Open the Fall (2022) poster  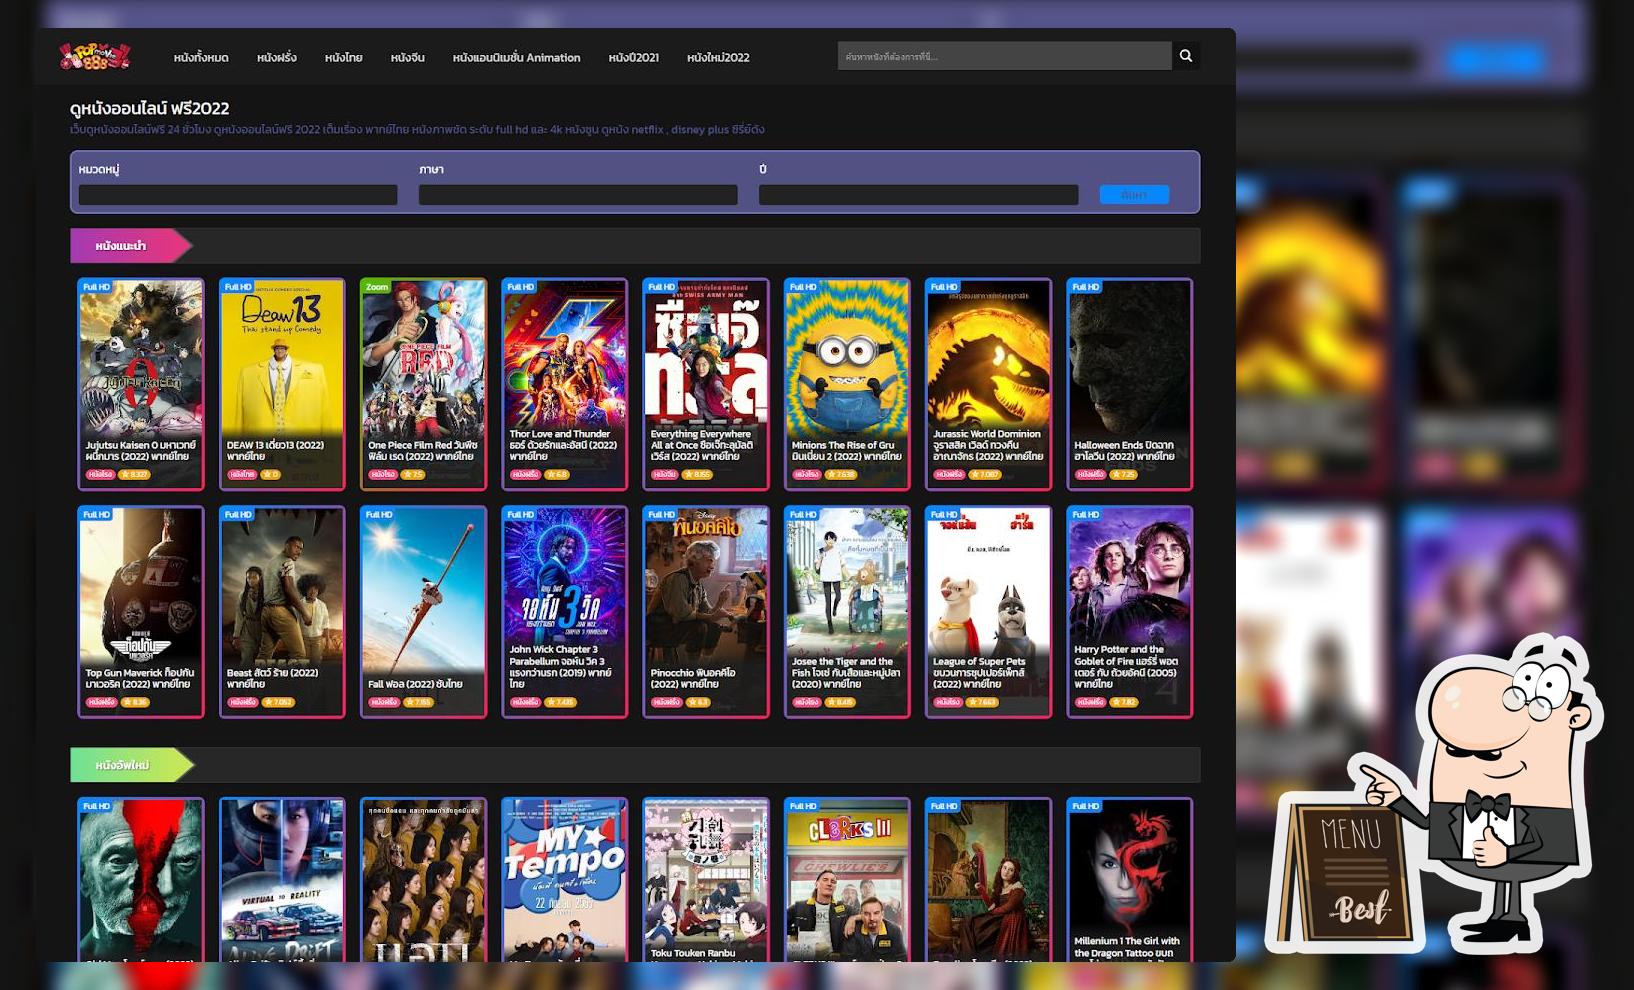pyautogui.click(x=423, y=612)
